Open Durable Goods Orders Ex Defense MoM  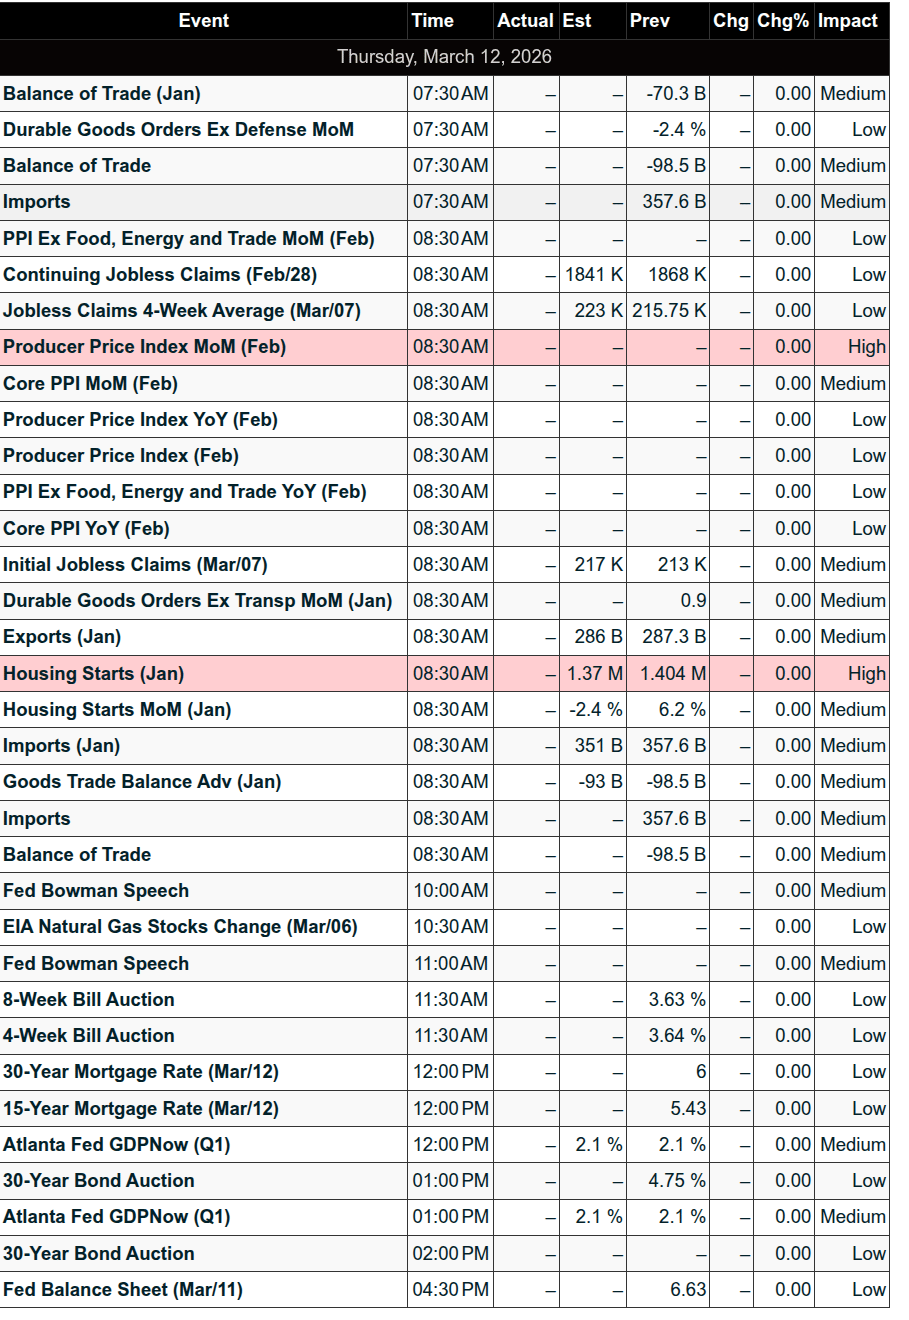click(178, 130)
